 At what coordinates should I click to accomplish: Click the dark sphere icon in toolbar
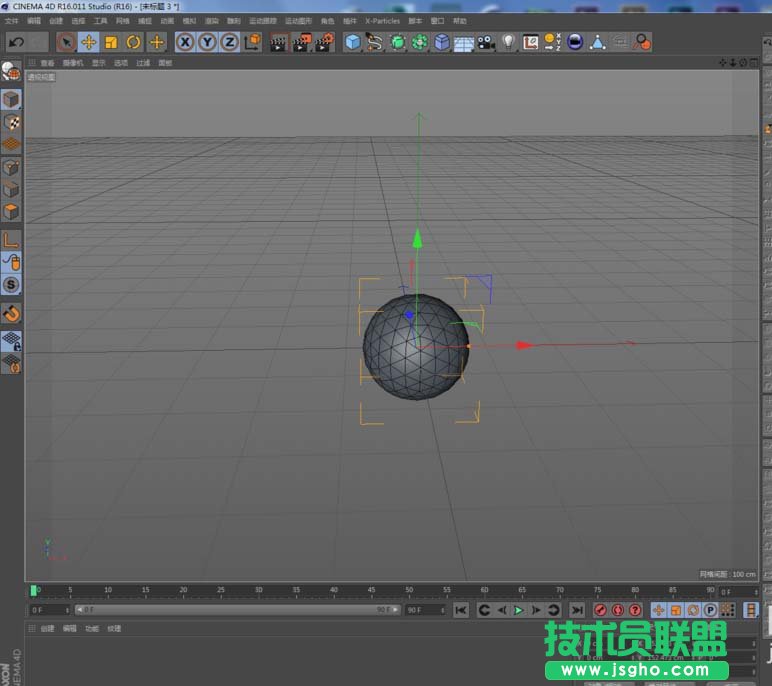575,42
